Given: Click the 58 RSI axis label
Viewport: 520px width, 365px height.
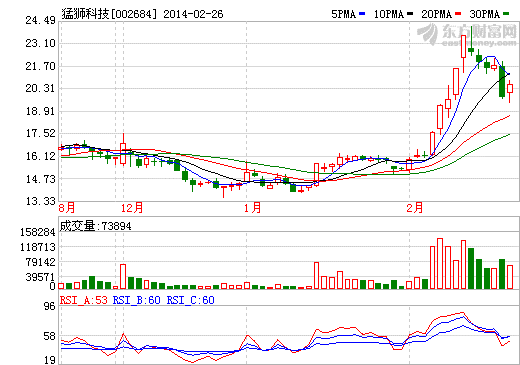Looking at the screenshot, I should (x=50, y=337).
